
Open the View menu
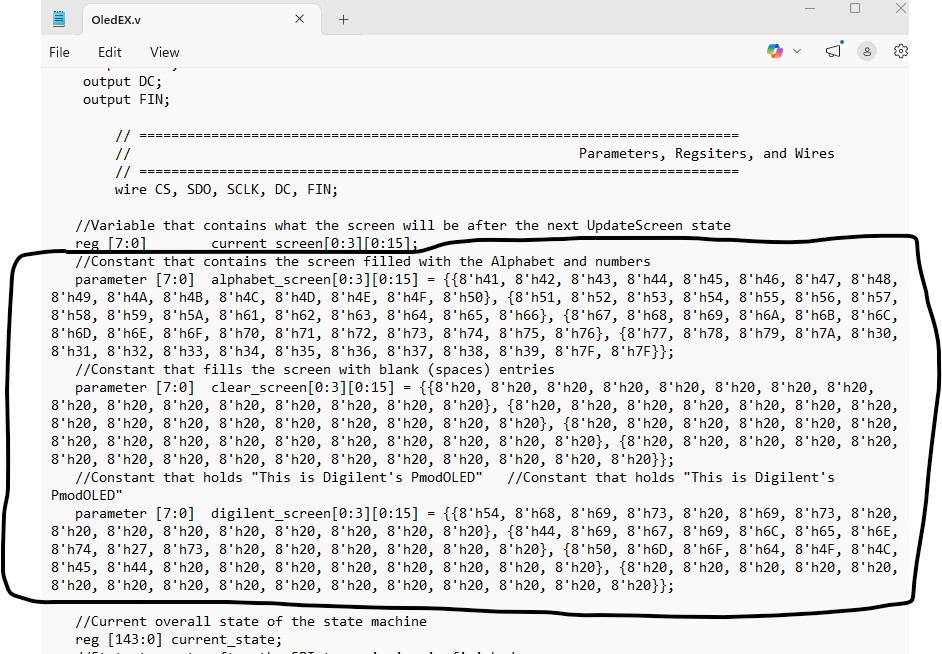click(x=164, y=52)
